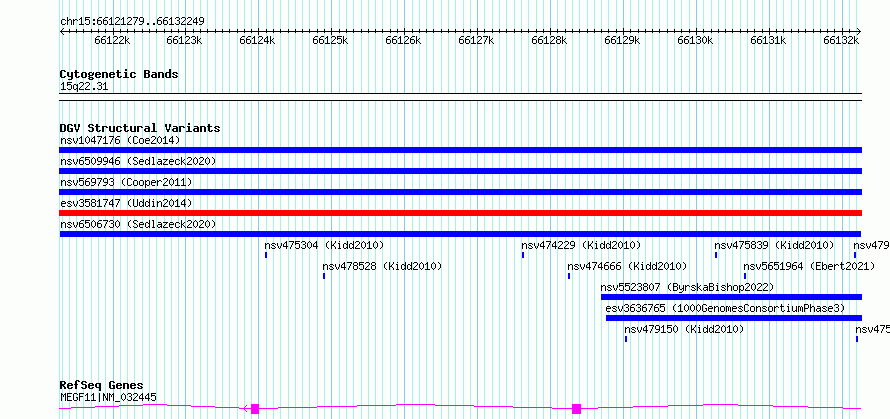Click the nsv5651964 (Ebert2021) marker
890x419 pixels.
745,276
